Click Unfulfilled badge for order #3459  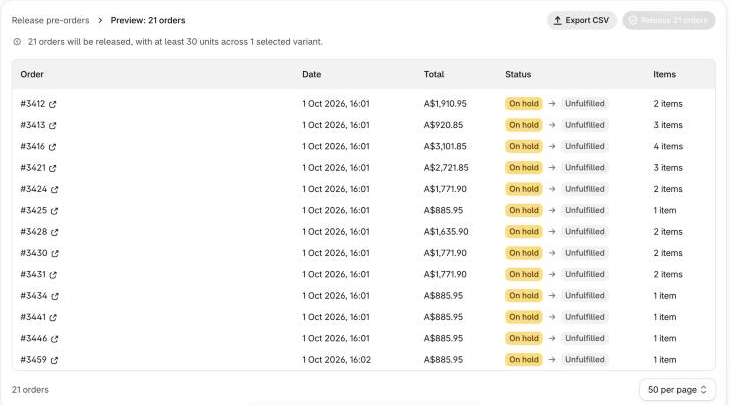[x=585, y=360]
